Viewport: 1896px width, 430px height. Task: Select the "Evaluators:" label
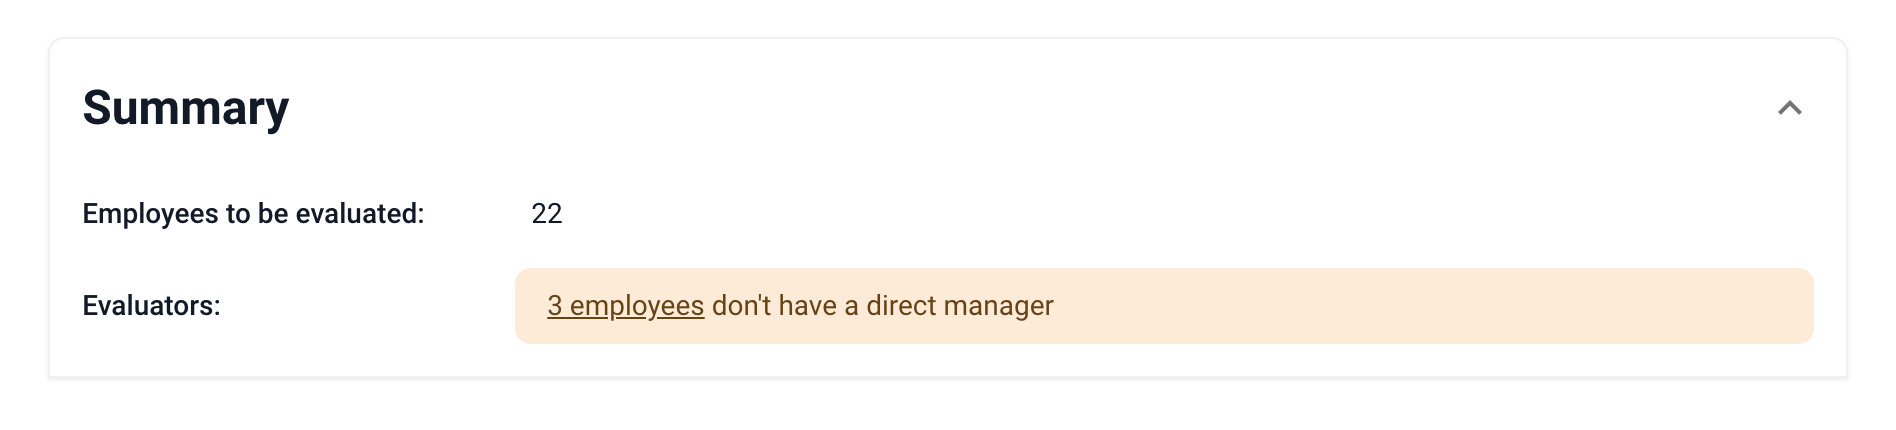click(x=151, y=306)
